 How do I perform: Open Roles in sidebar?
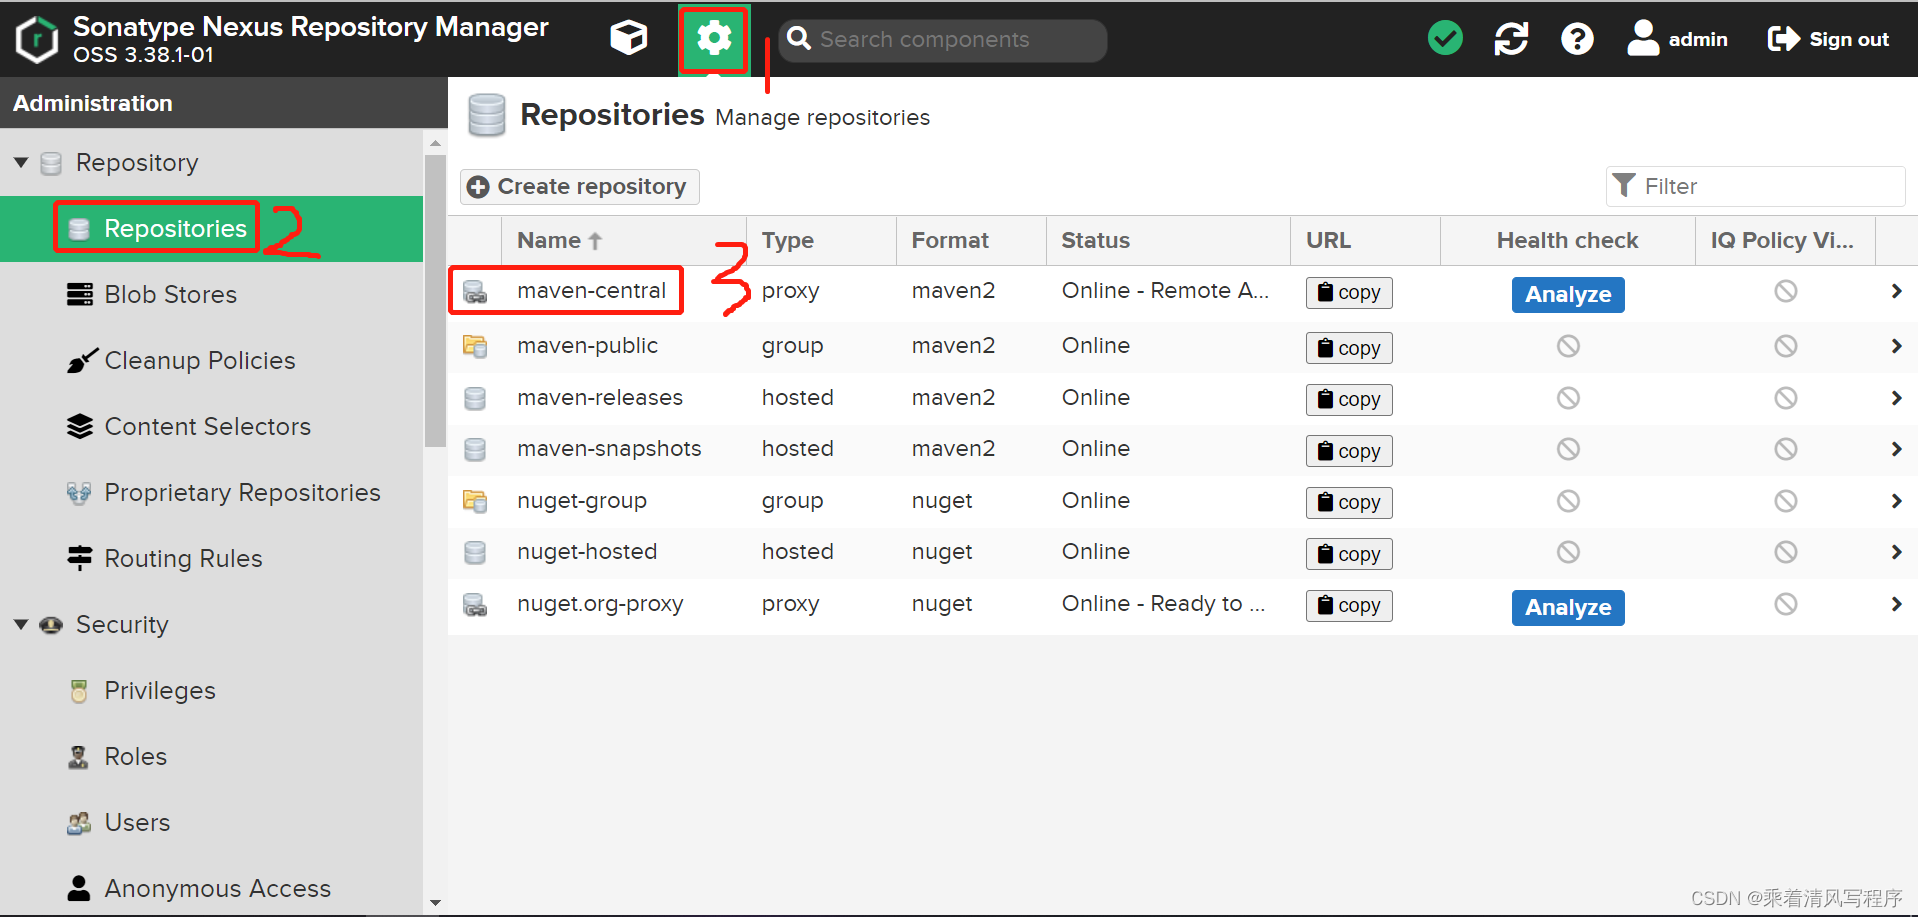click(211, 757)
